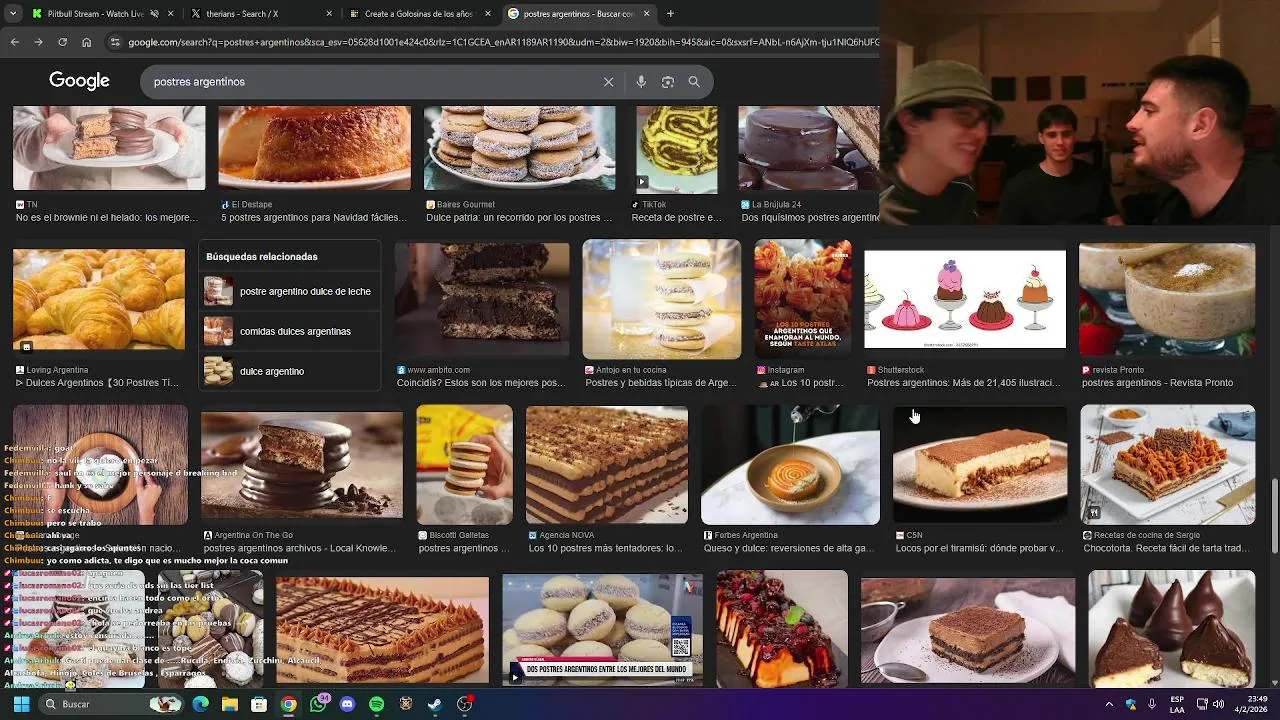Close the Create a Golosinas tab
The image size is (1280, 720).
[487, 14]
